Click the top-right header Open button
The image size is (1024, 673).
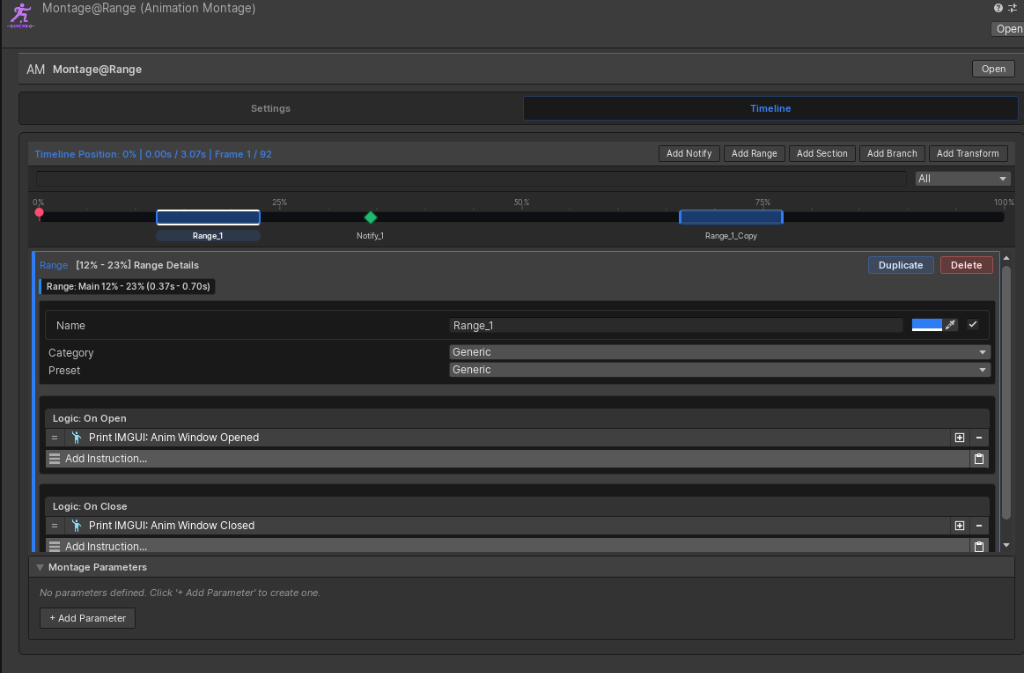(x=1008, y=29)
